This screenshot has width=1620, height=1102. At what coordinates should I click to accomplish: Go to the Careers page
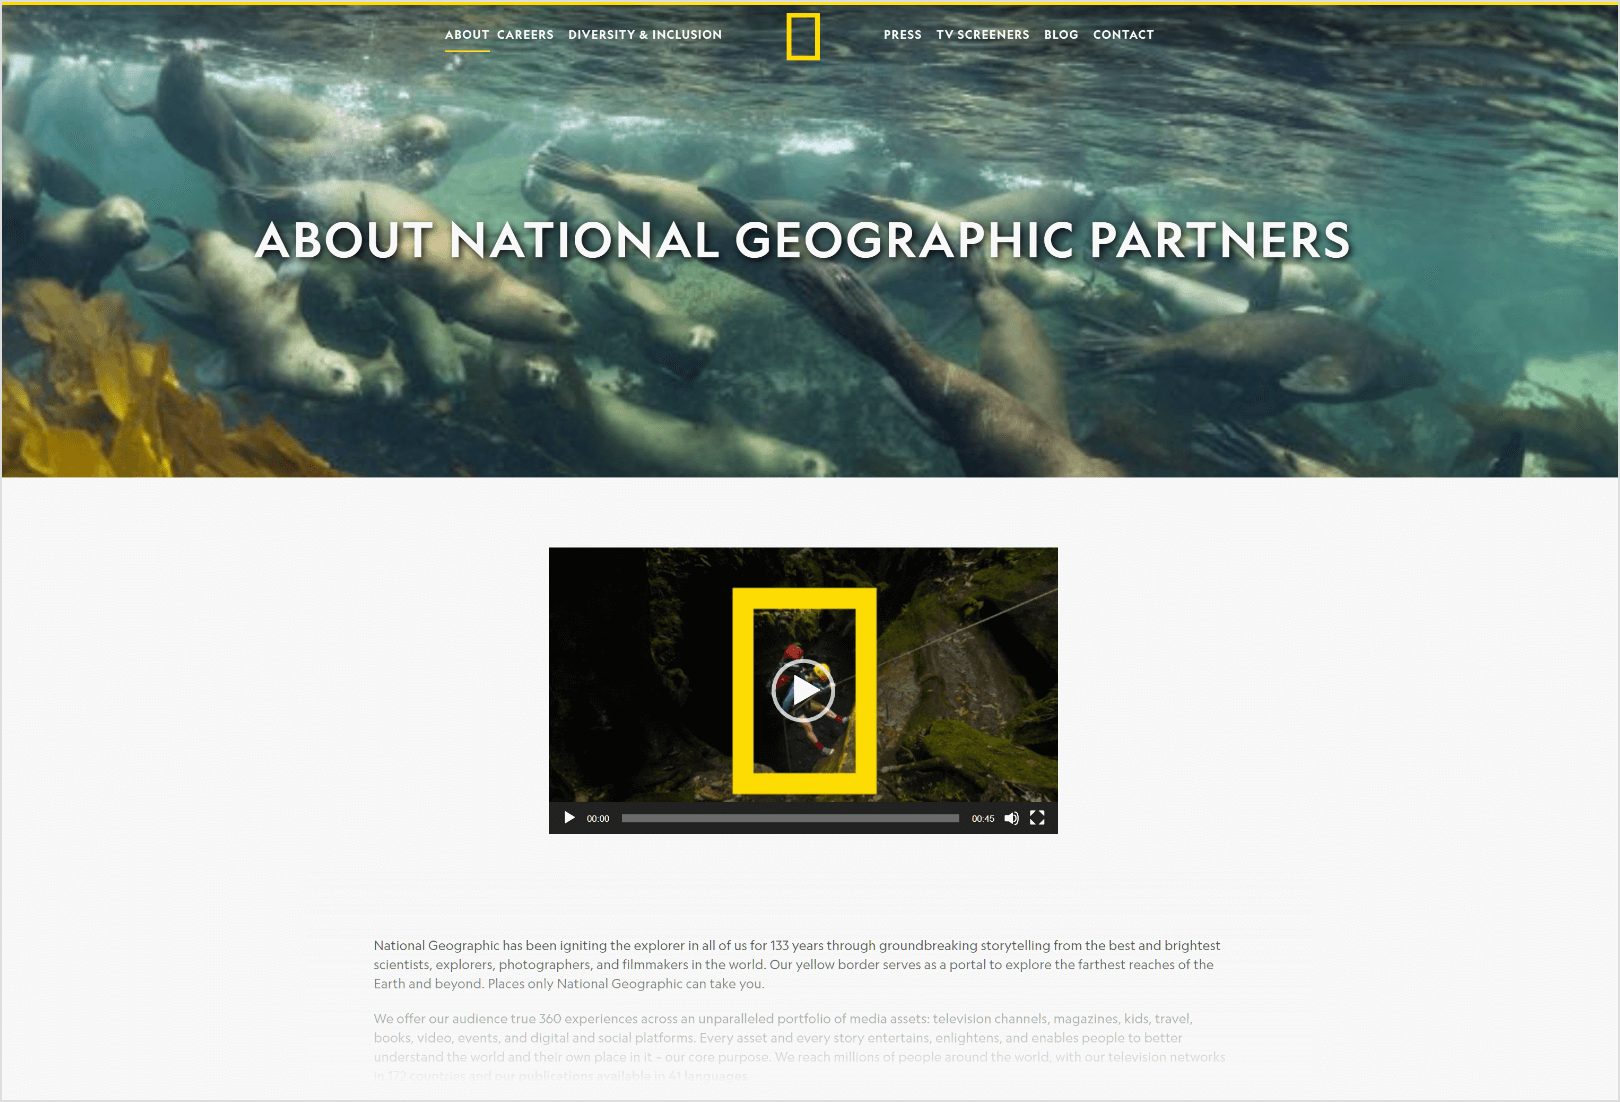(525, 34)
